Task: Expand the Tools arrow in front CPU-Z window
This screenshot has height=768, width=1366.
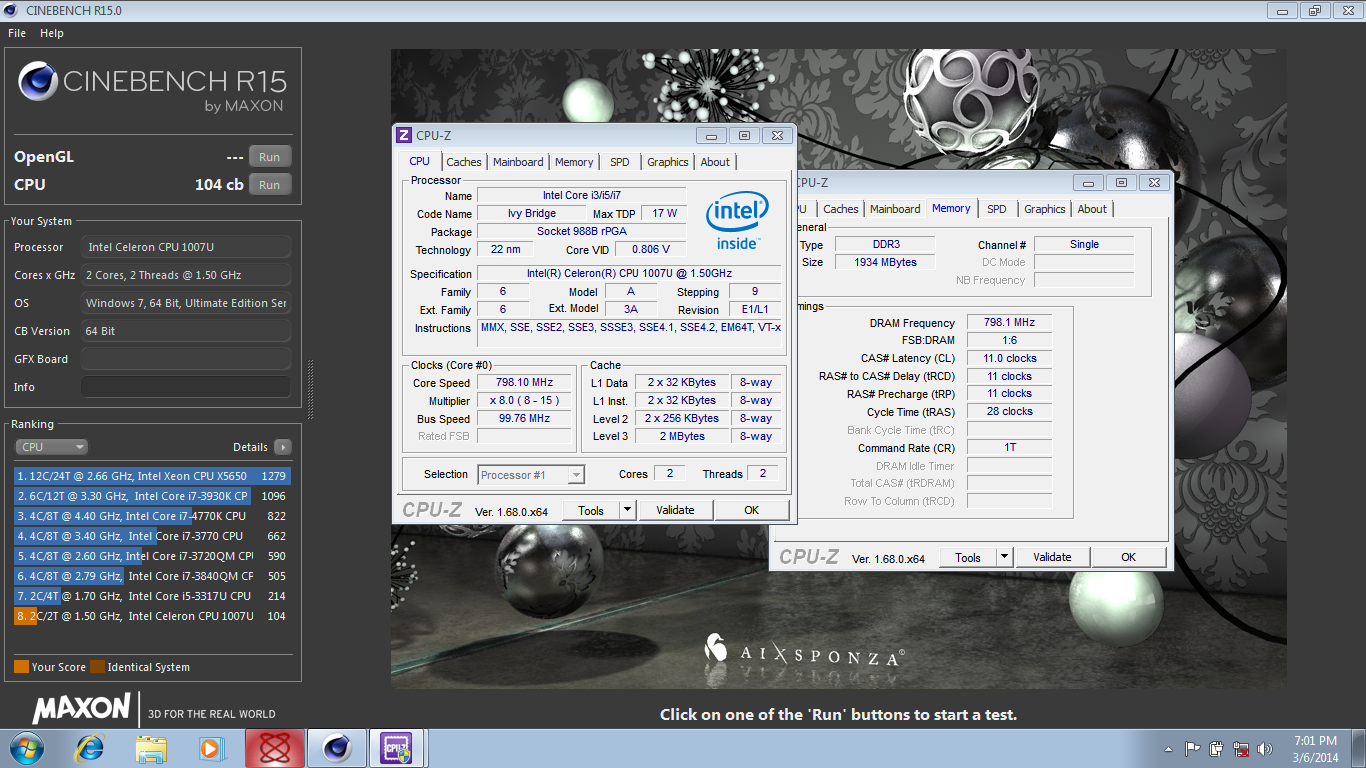Action: pos(627,510)
